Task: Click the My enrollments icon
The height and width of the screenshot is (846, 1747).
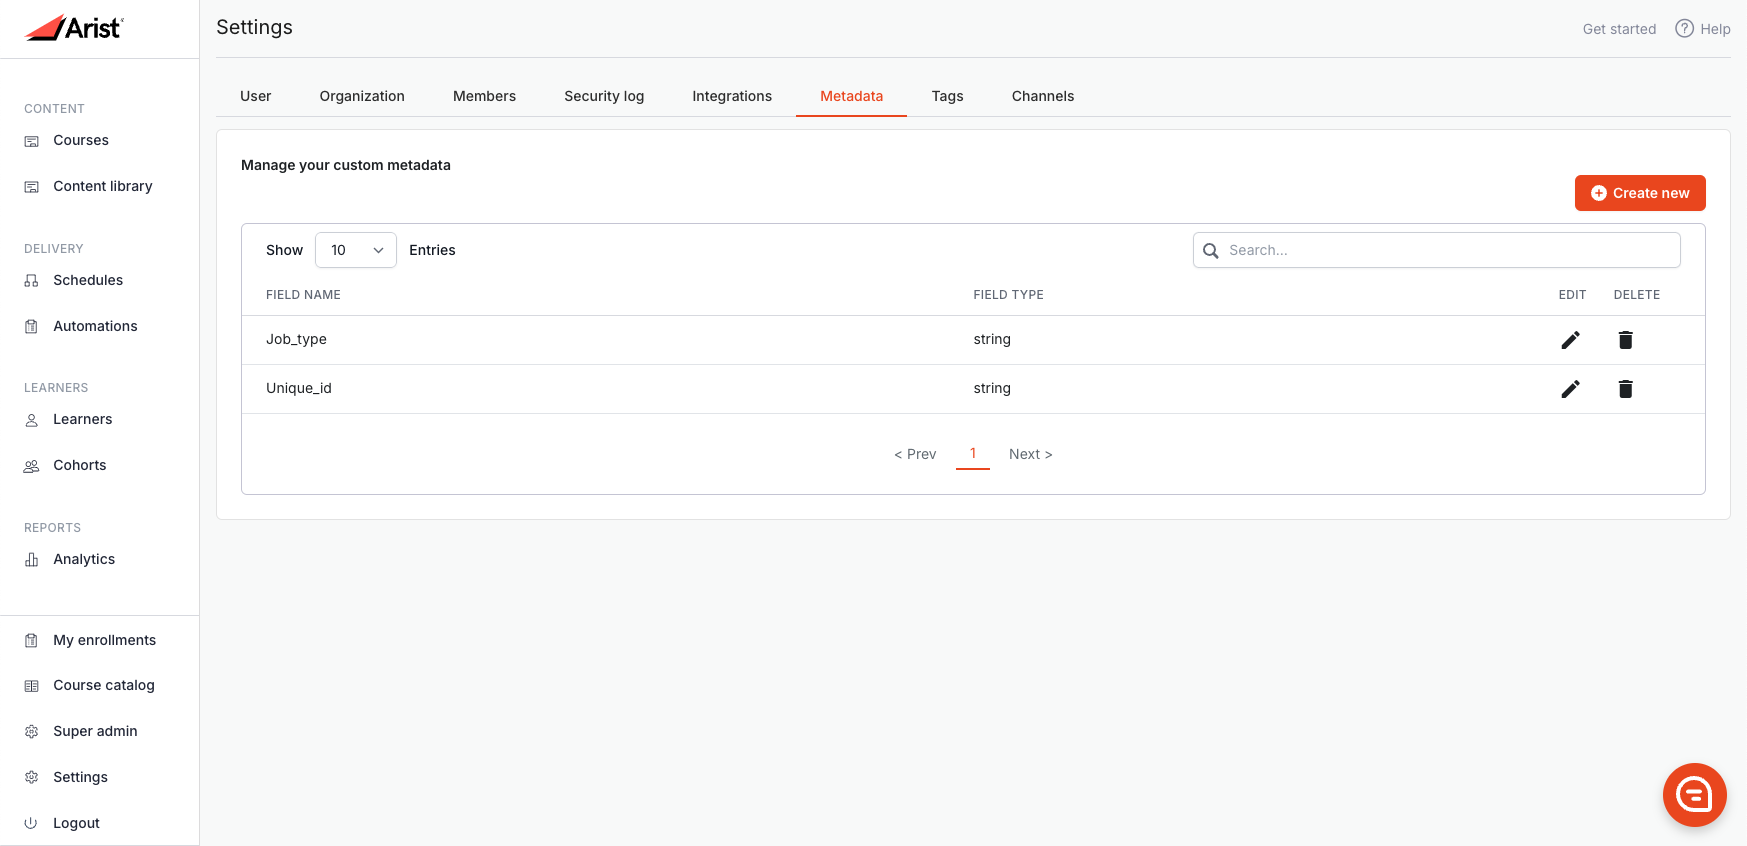Action: point(32,641)
